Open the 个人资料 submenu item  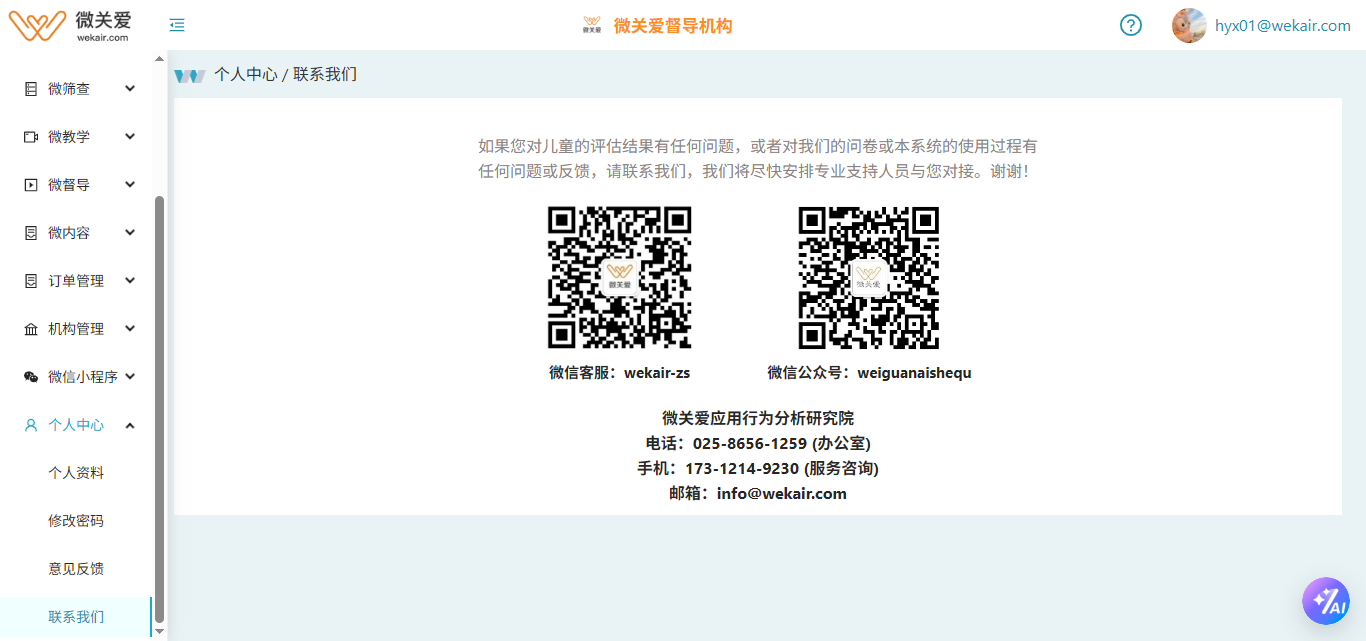[76, 473]
